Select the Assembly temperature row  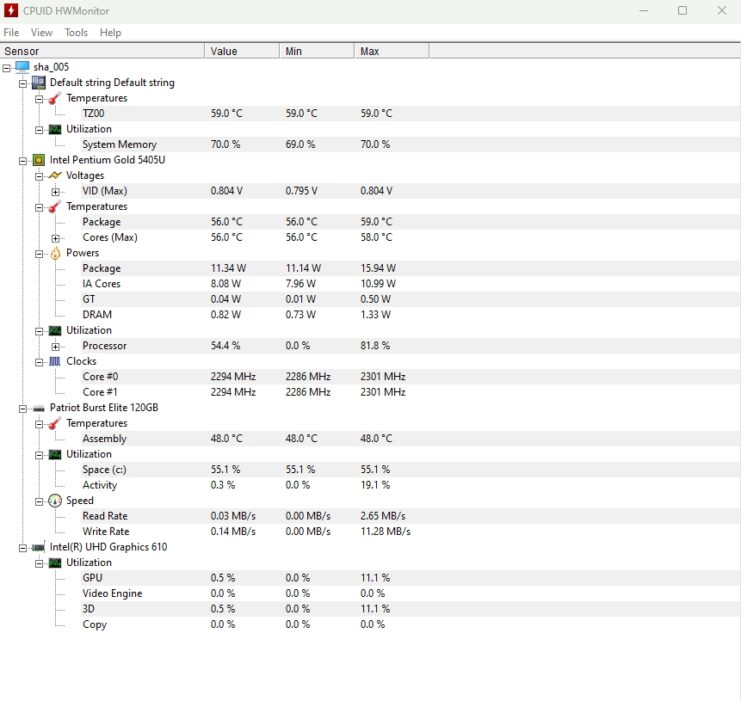click(411, 439)
